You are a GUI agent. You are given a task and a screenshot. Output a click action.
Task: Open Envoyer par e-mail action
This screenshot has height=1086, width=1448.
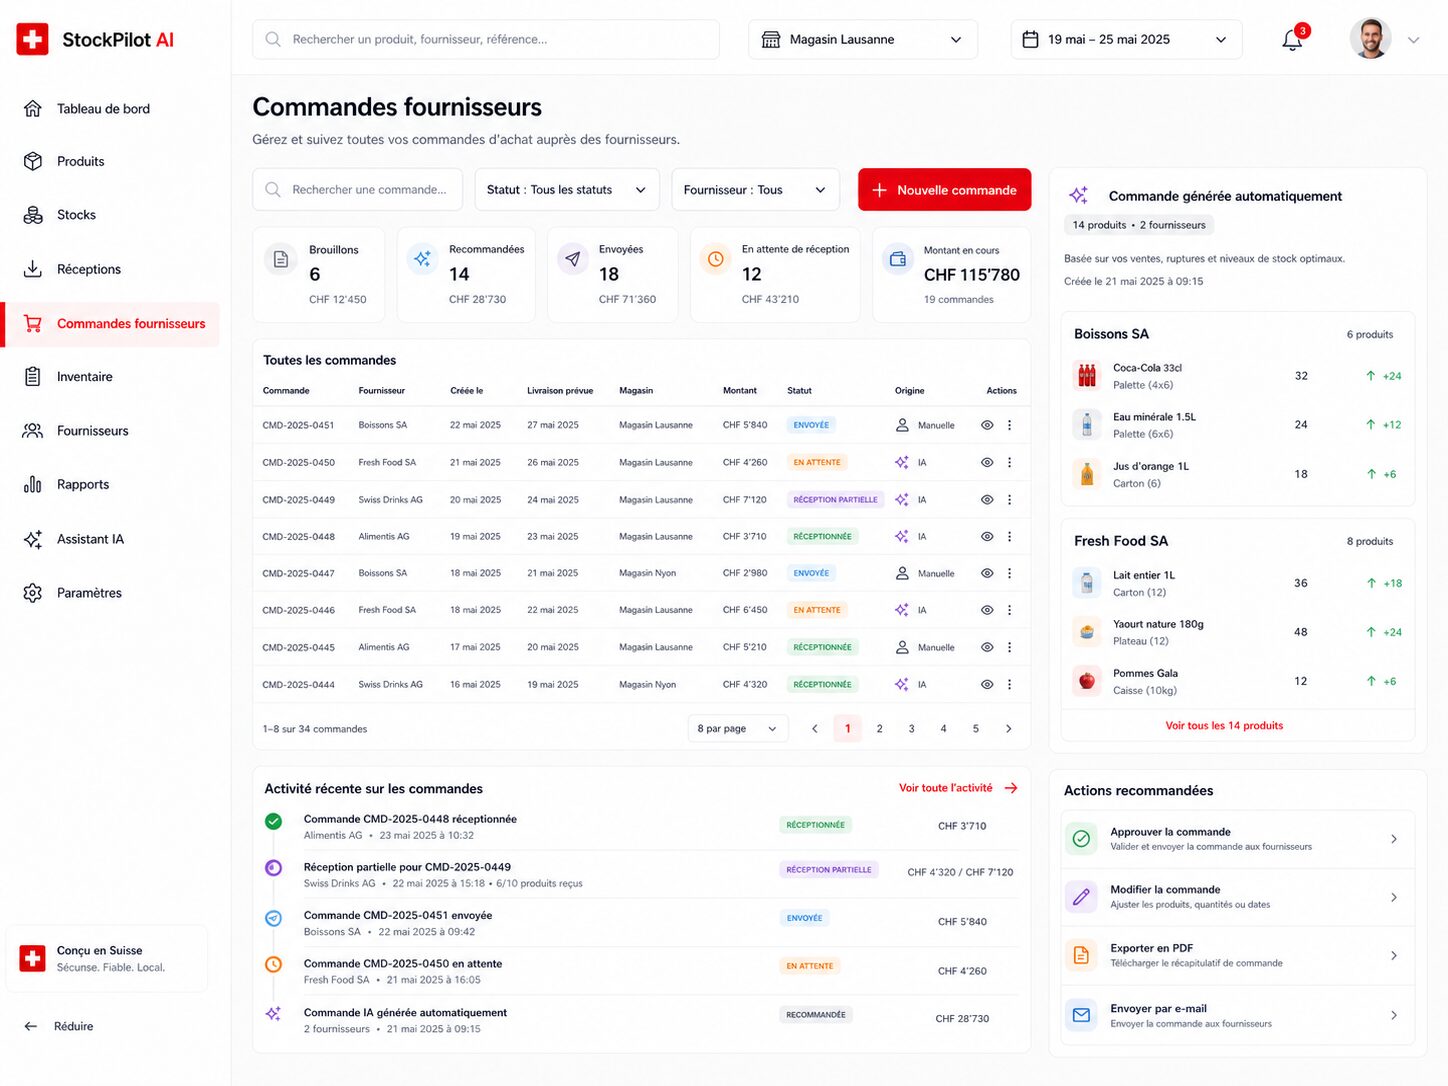1238,1015
